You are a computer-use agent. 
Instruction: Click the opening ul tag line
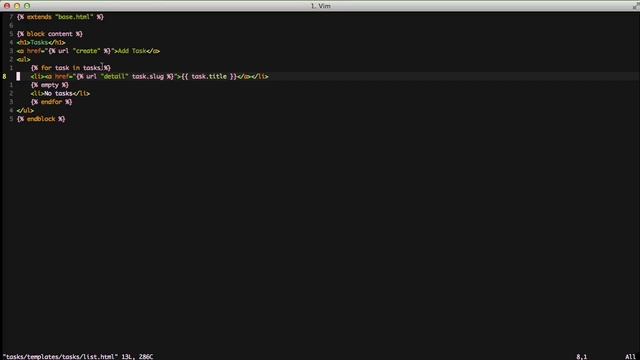pos(23,60)
